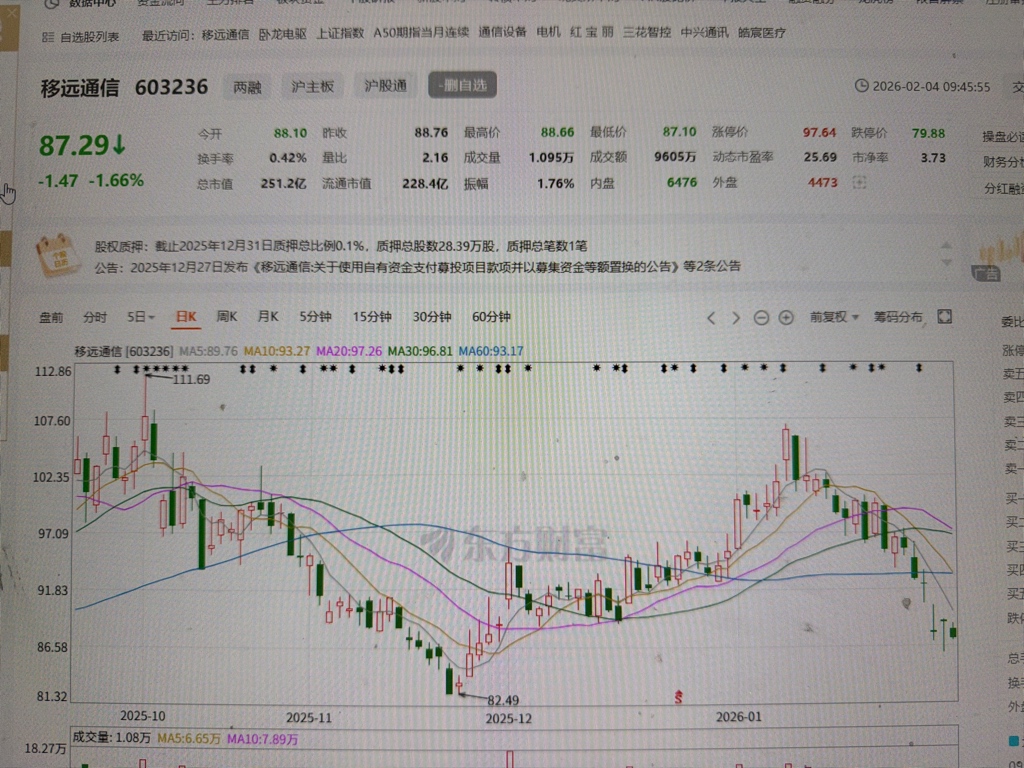Click the 跌停价 79.88 value
The image size is (1024, 768).
[x=929, y=133]
